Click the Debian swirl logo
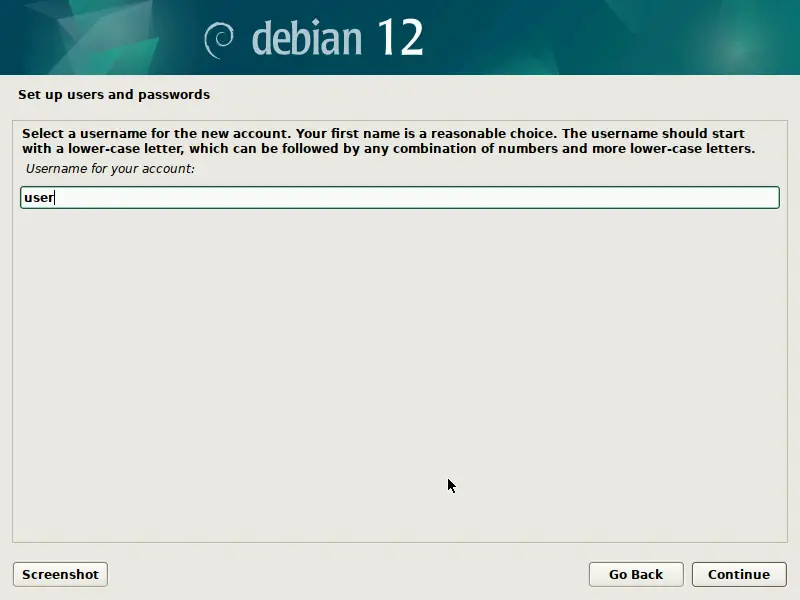Viewport: 800px width, 600px height. (x=219, y=40)
